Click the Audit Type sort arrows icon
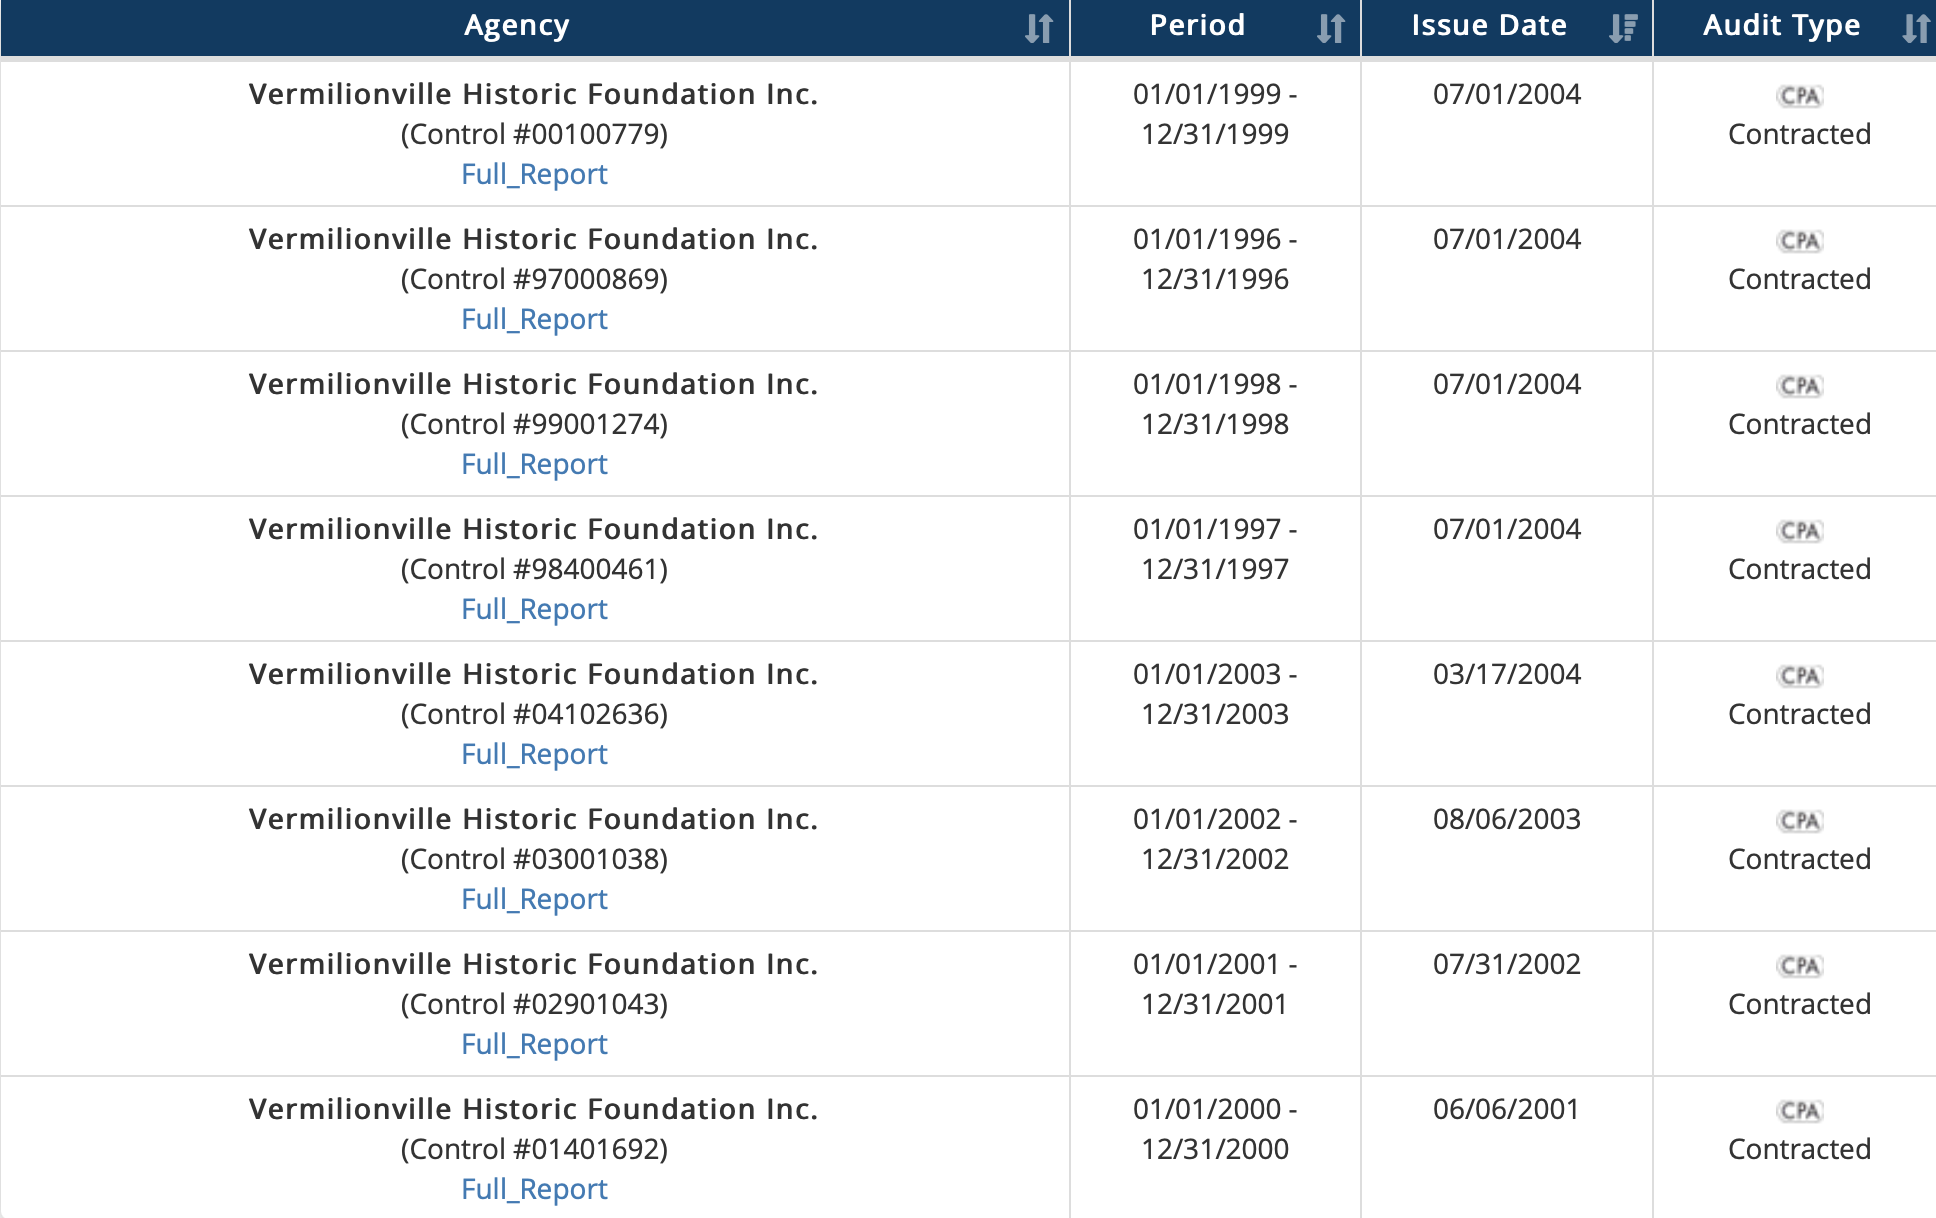The height and width of the screenshot is (1218, 1936). (1915, 28)
